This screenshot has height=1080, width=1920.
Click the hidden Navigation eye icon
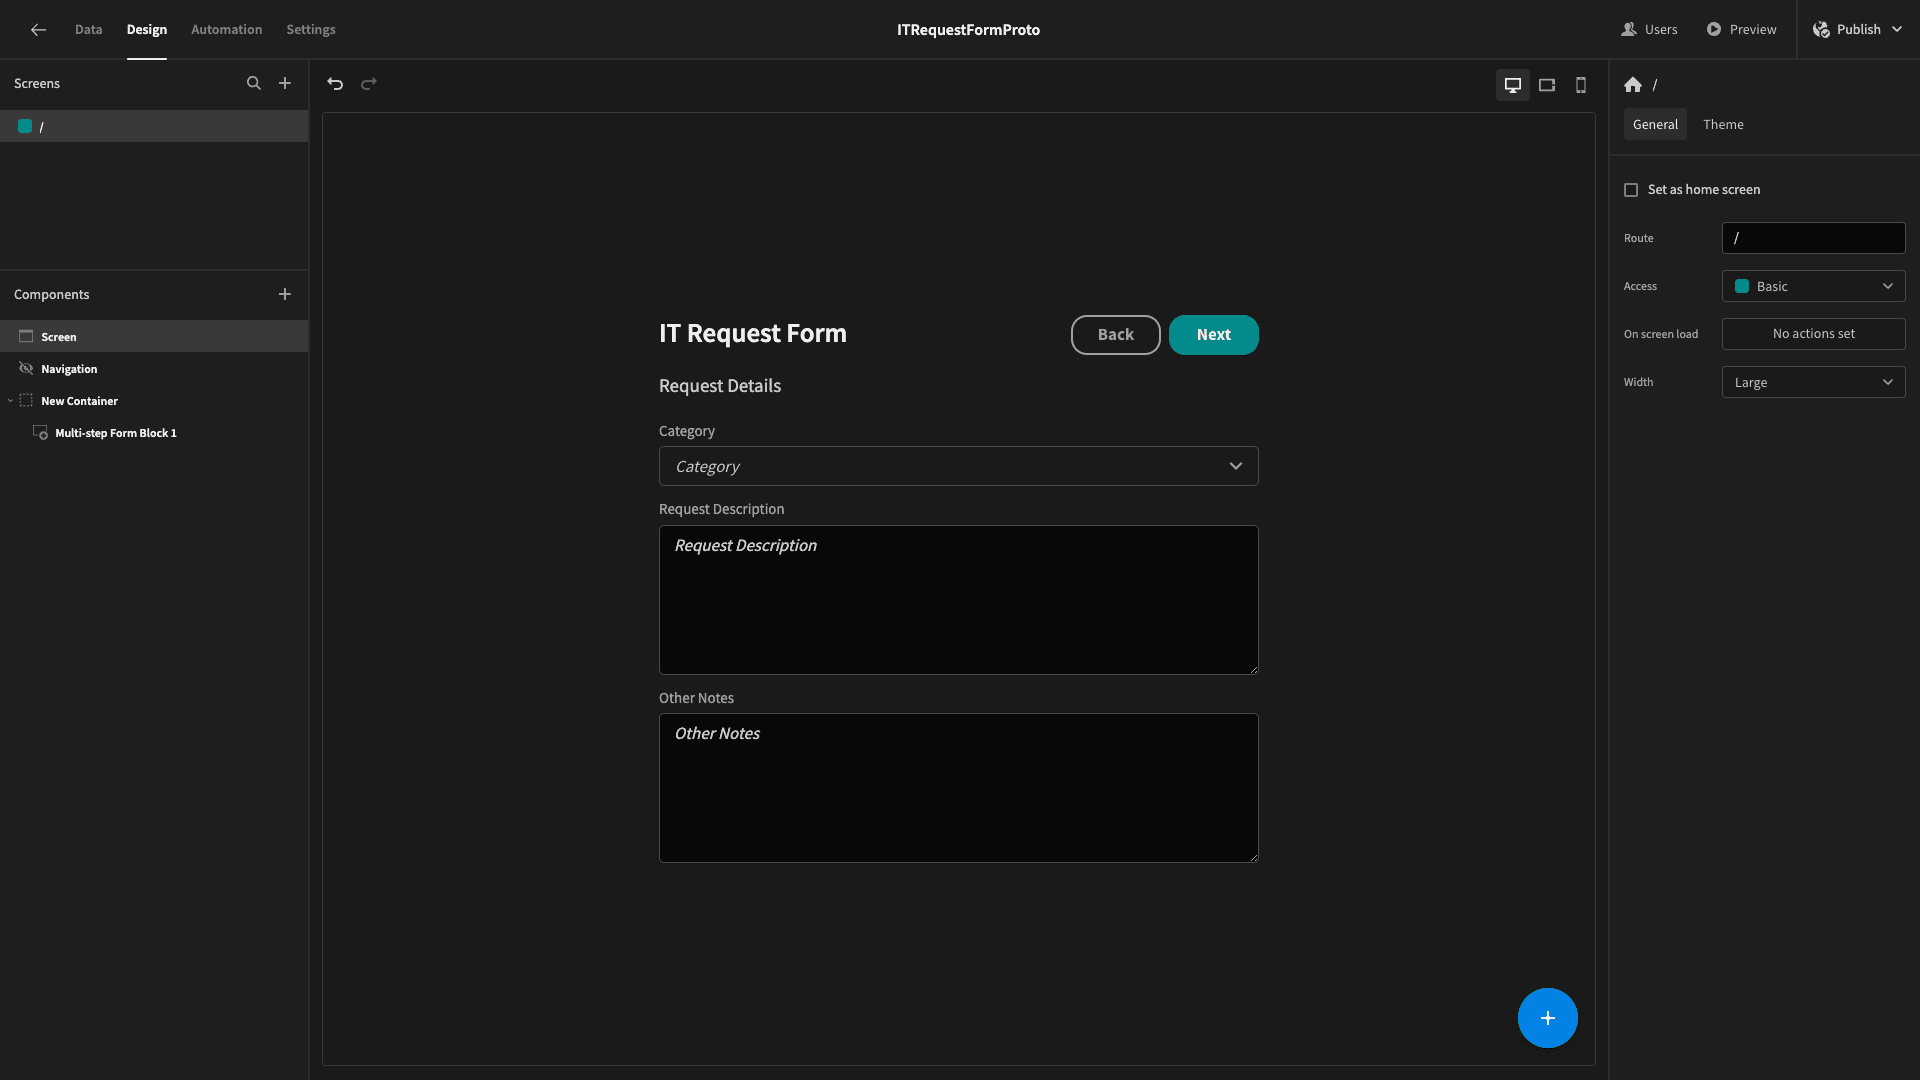(x=26, y=369)
